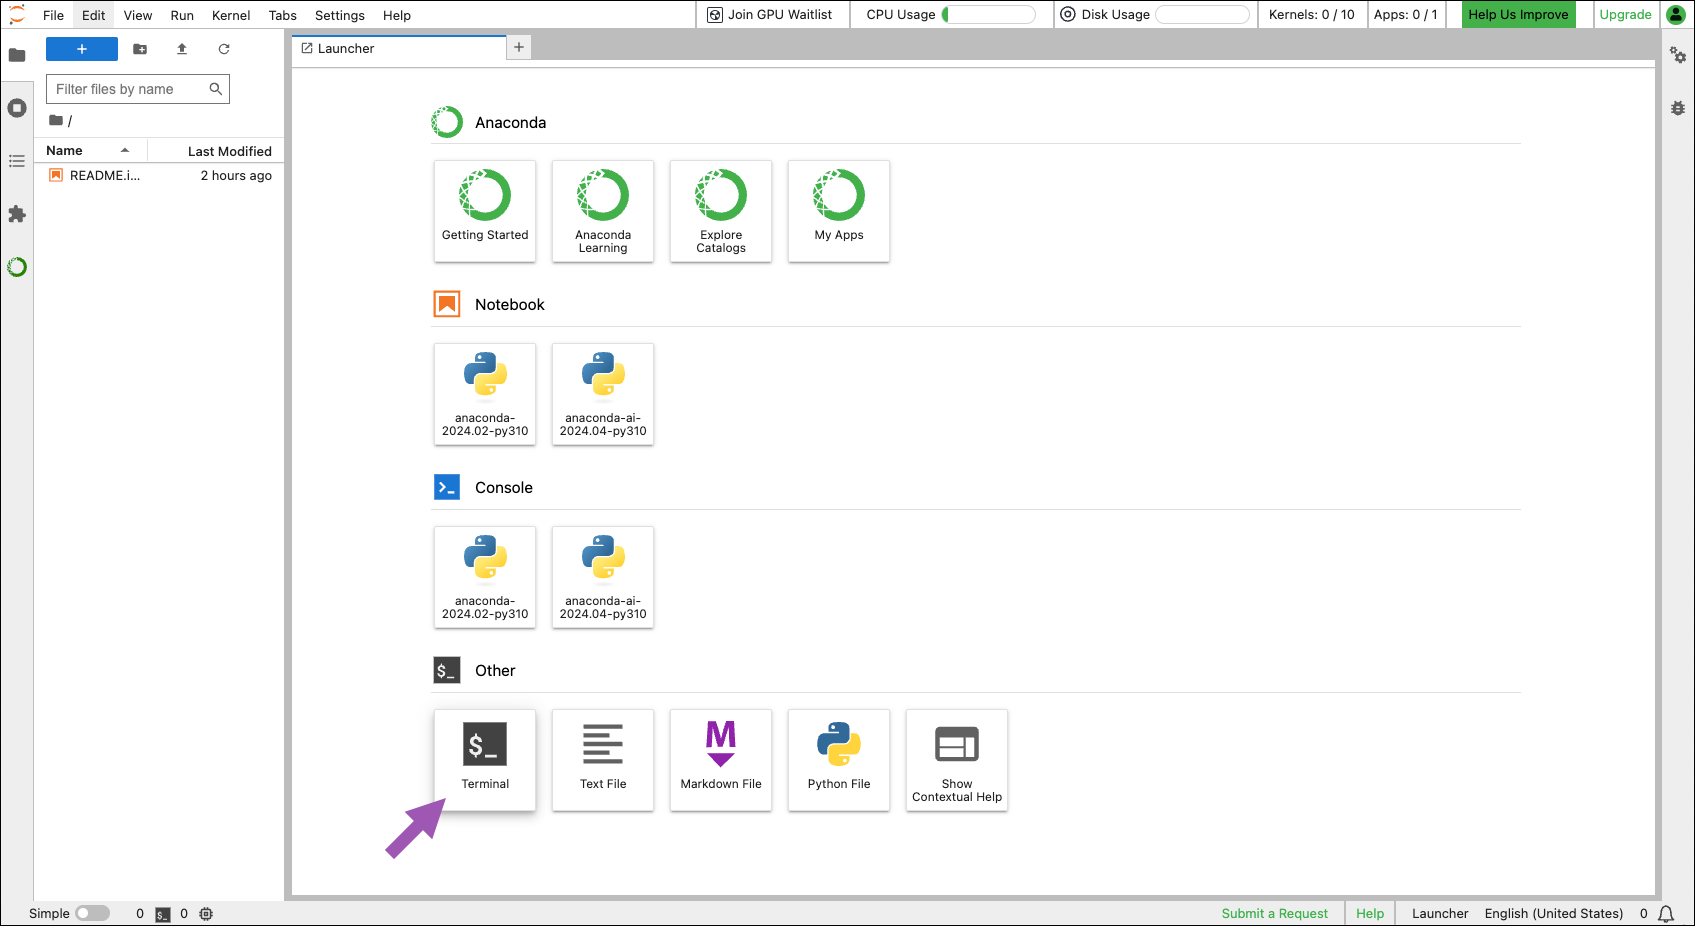Click English (United States) language status
The image size is (1695, 926).
coord(1553,913)
